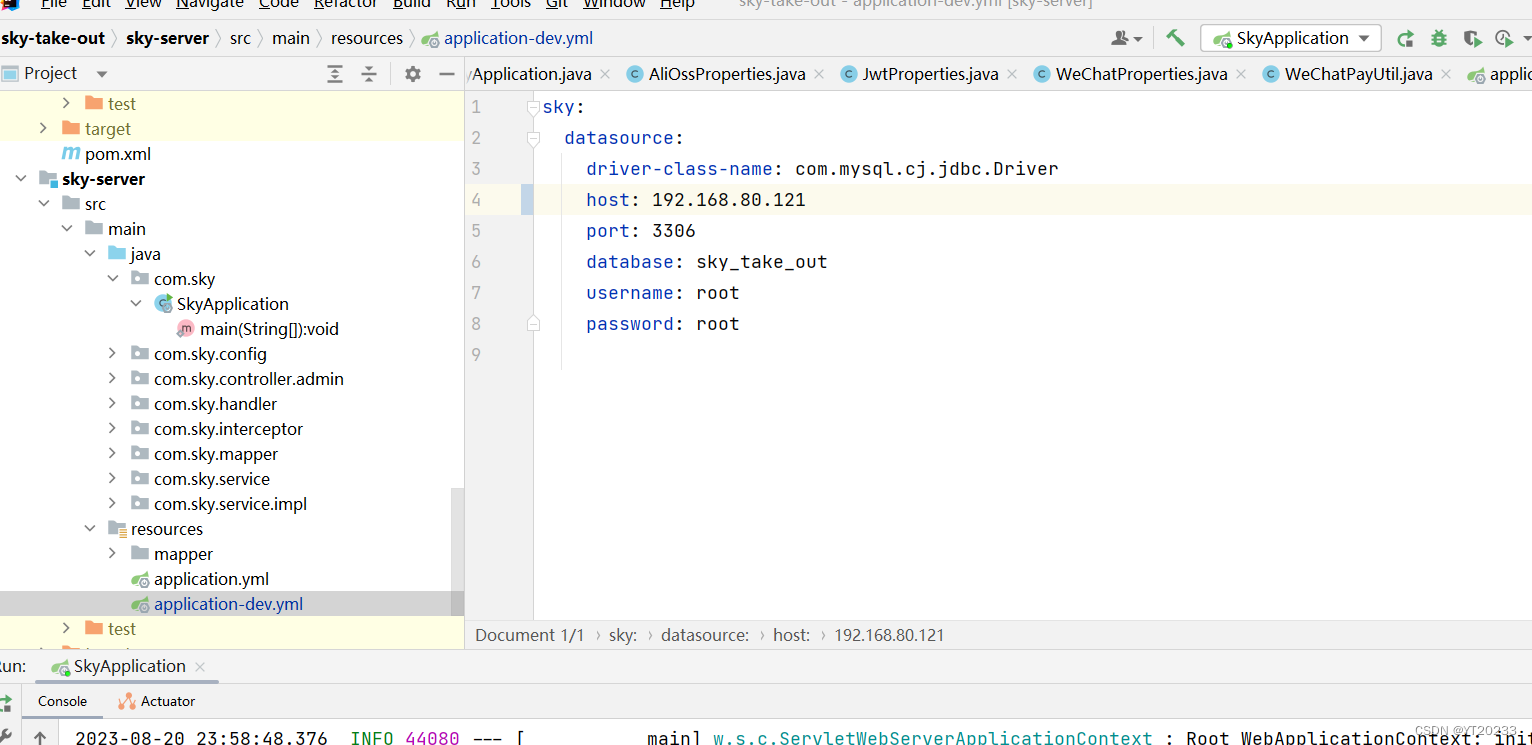This screenshot has width=1532, height=745.
Task: Click the port value 3306
Action: coord(674,231)
